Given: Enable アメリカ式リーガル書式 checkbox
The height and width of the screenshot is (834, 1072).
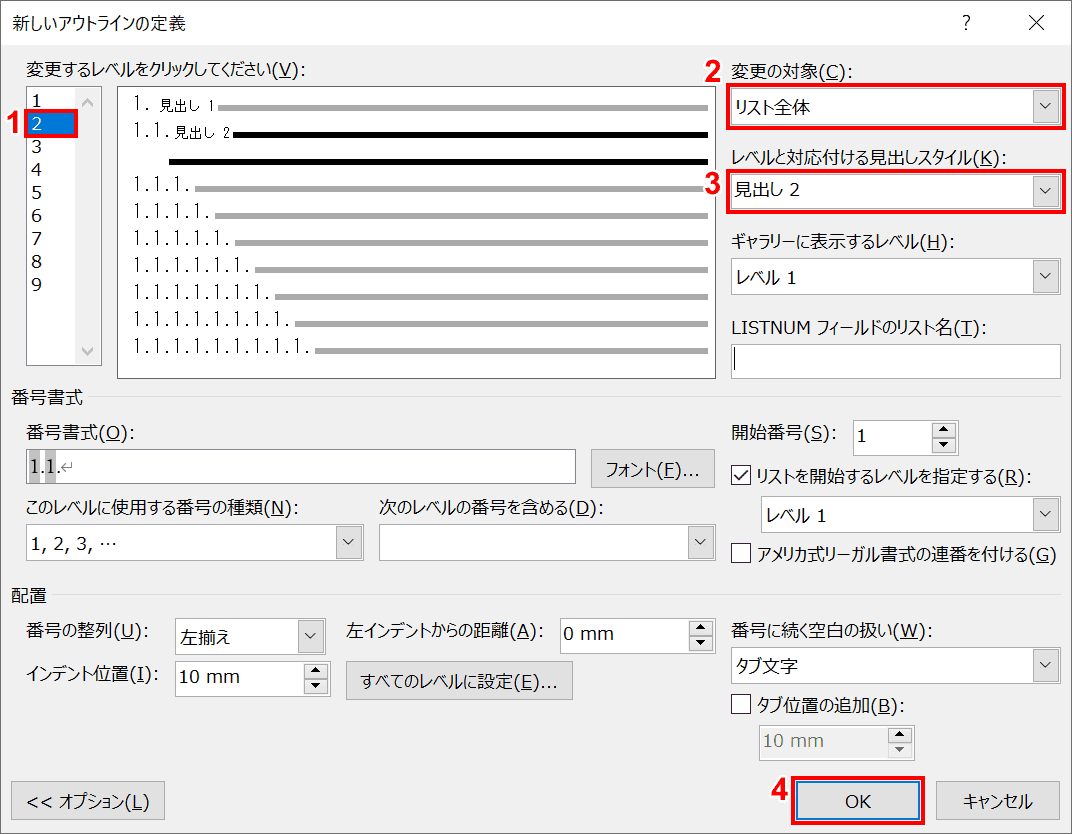Looking at the screenshot, I should click(741, 553).
